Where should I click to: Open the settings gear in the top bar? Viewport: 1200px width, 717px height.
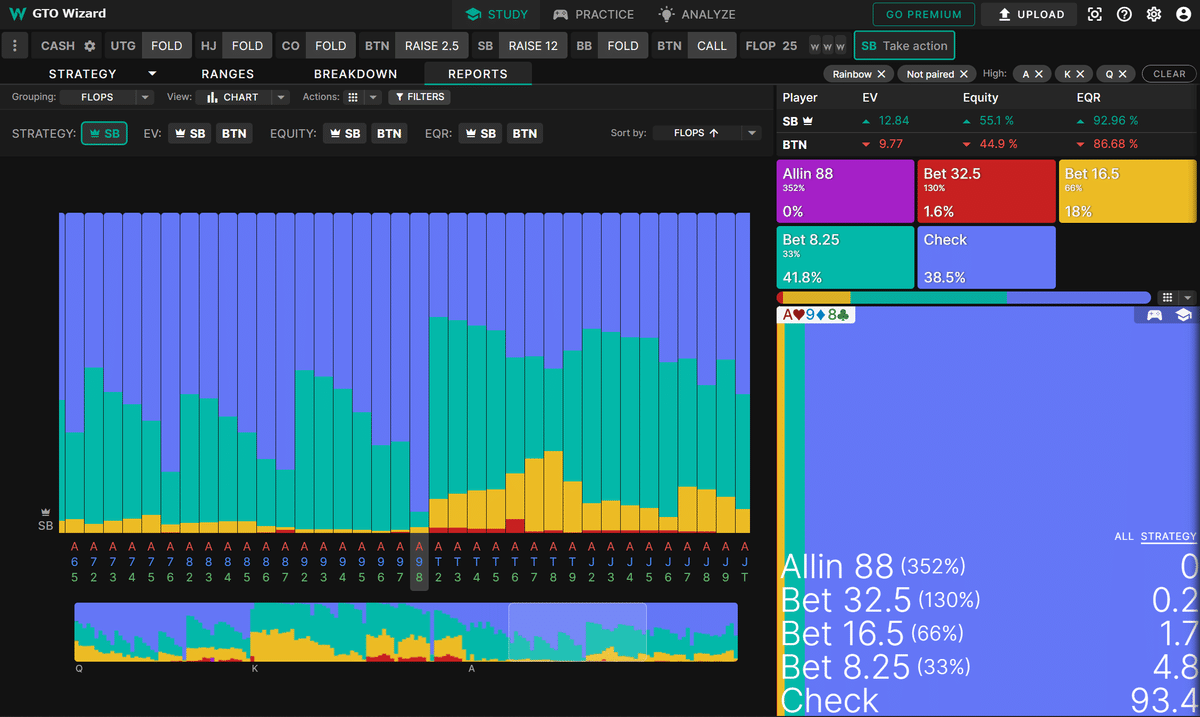click(x=1153, y=14)
